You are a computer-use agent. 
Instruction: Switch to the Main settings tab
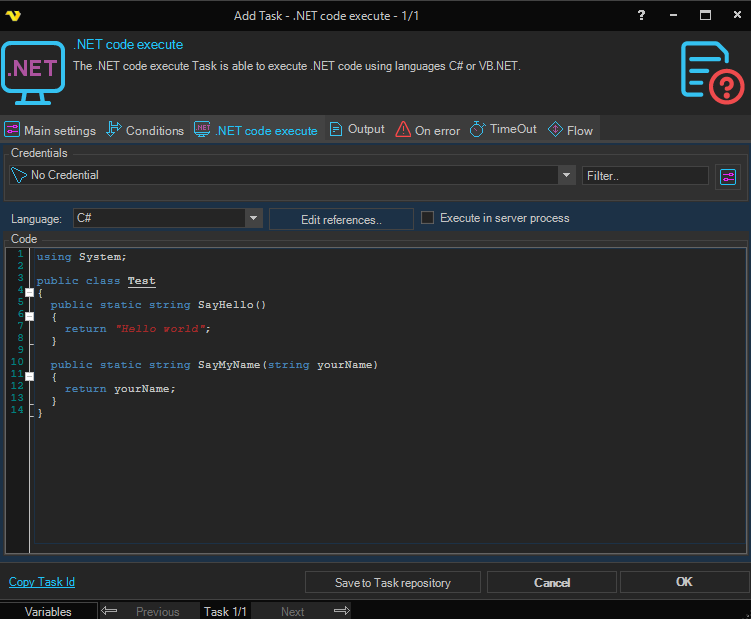(x=50, y=130)
